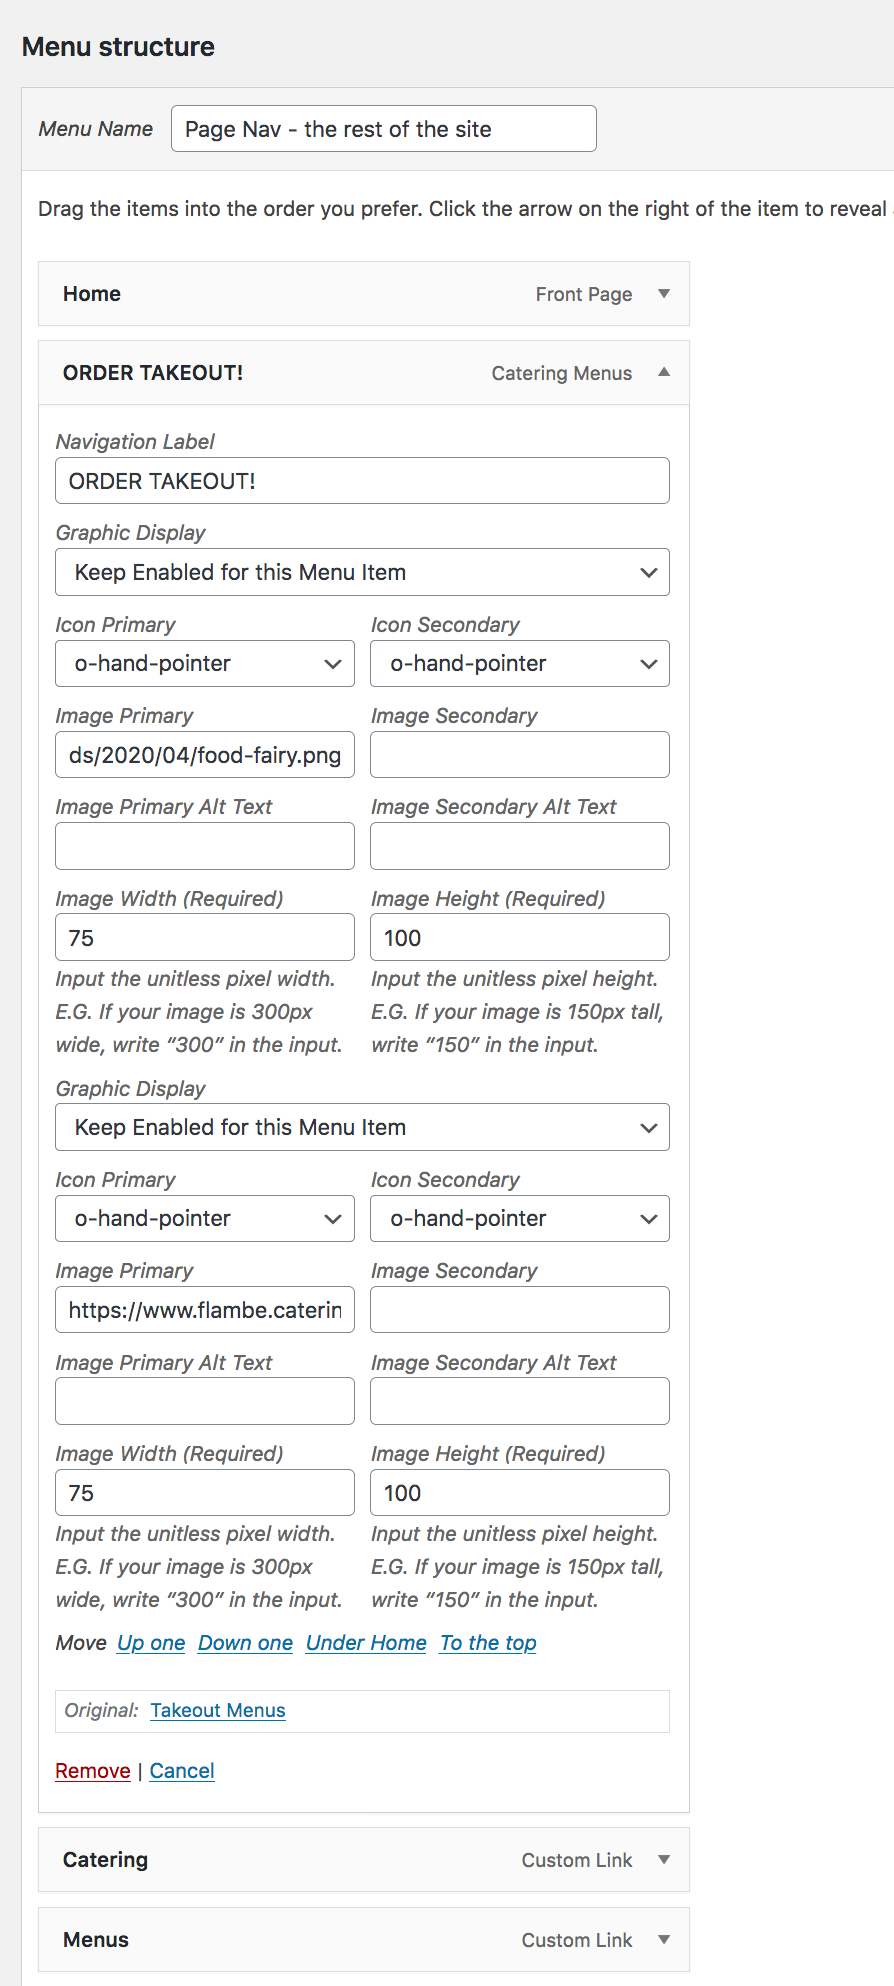The height and width of the screenshot is (1986, 894).
Task: Open the second Graphic Display dropdown
Action: tap(362, 1127)
